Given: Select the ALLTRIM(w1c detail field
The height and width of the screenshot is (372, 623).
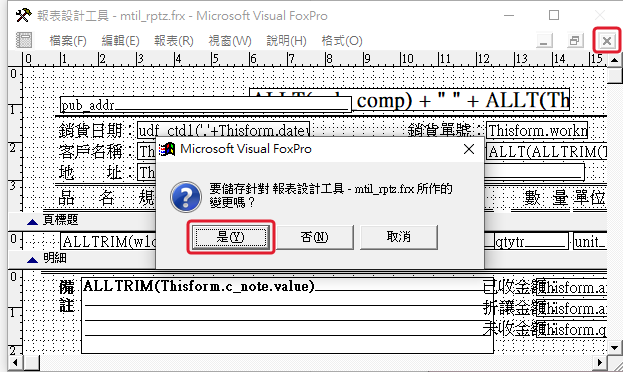Looking at the screenshot, I should [108, 241].
